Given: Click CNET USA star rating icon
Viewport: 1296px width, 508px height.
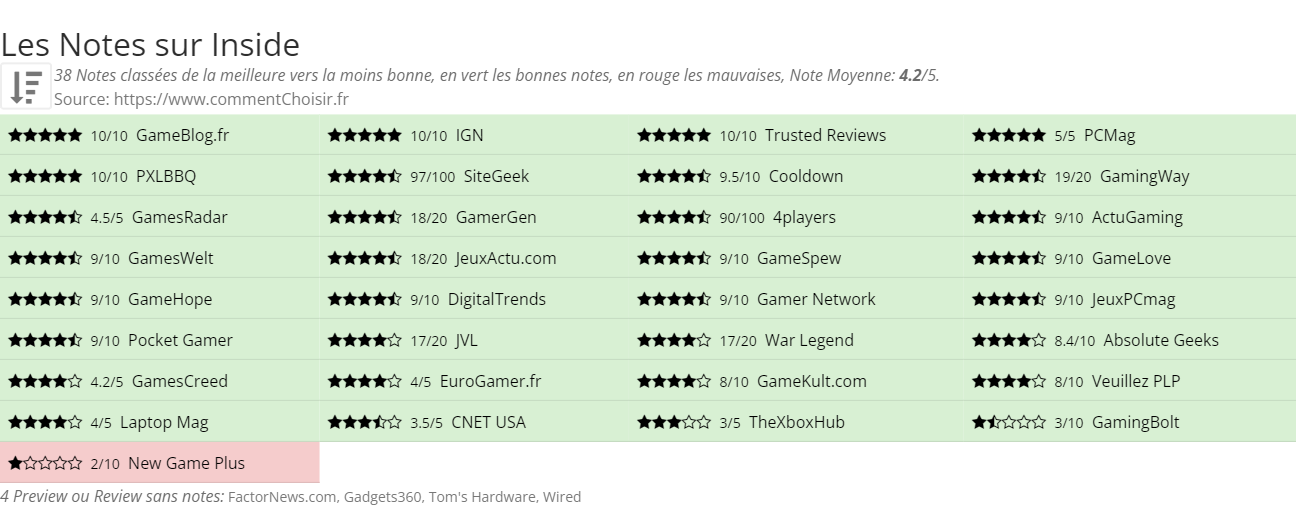Looking at the screenshot, I should [365, 422].
